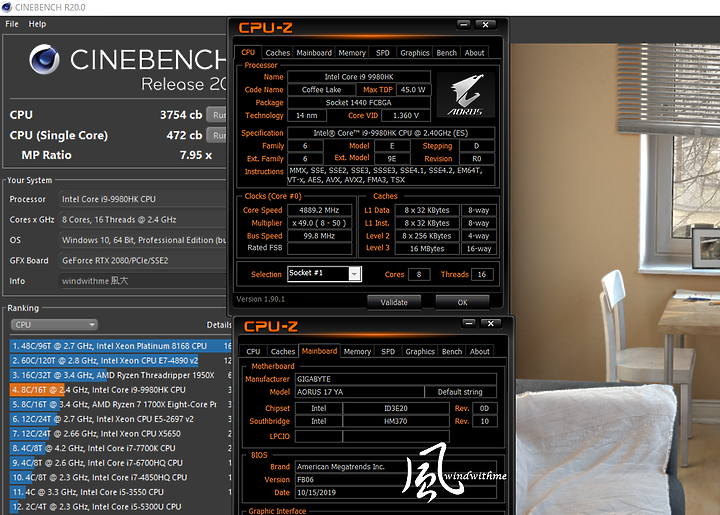The height and width of the screenshot is (515, 720).
Task: Click the Level 3 cache 16 MBytes value
Action: click(x=427, y=249)
